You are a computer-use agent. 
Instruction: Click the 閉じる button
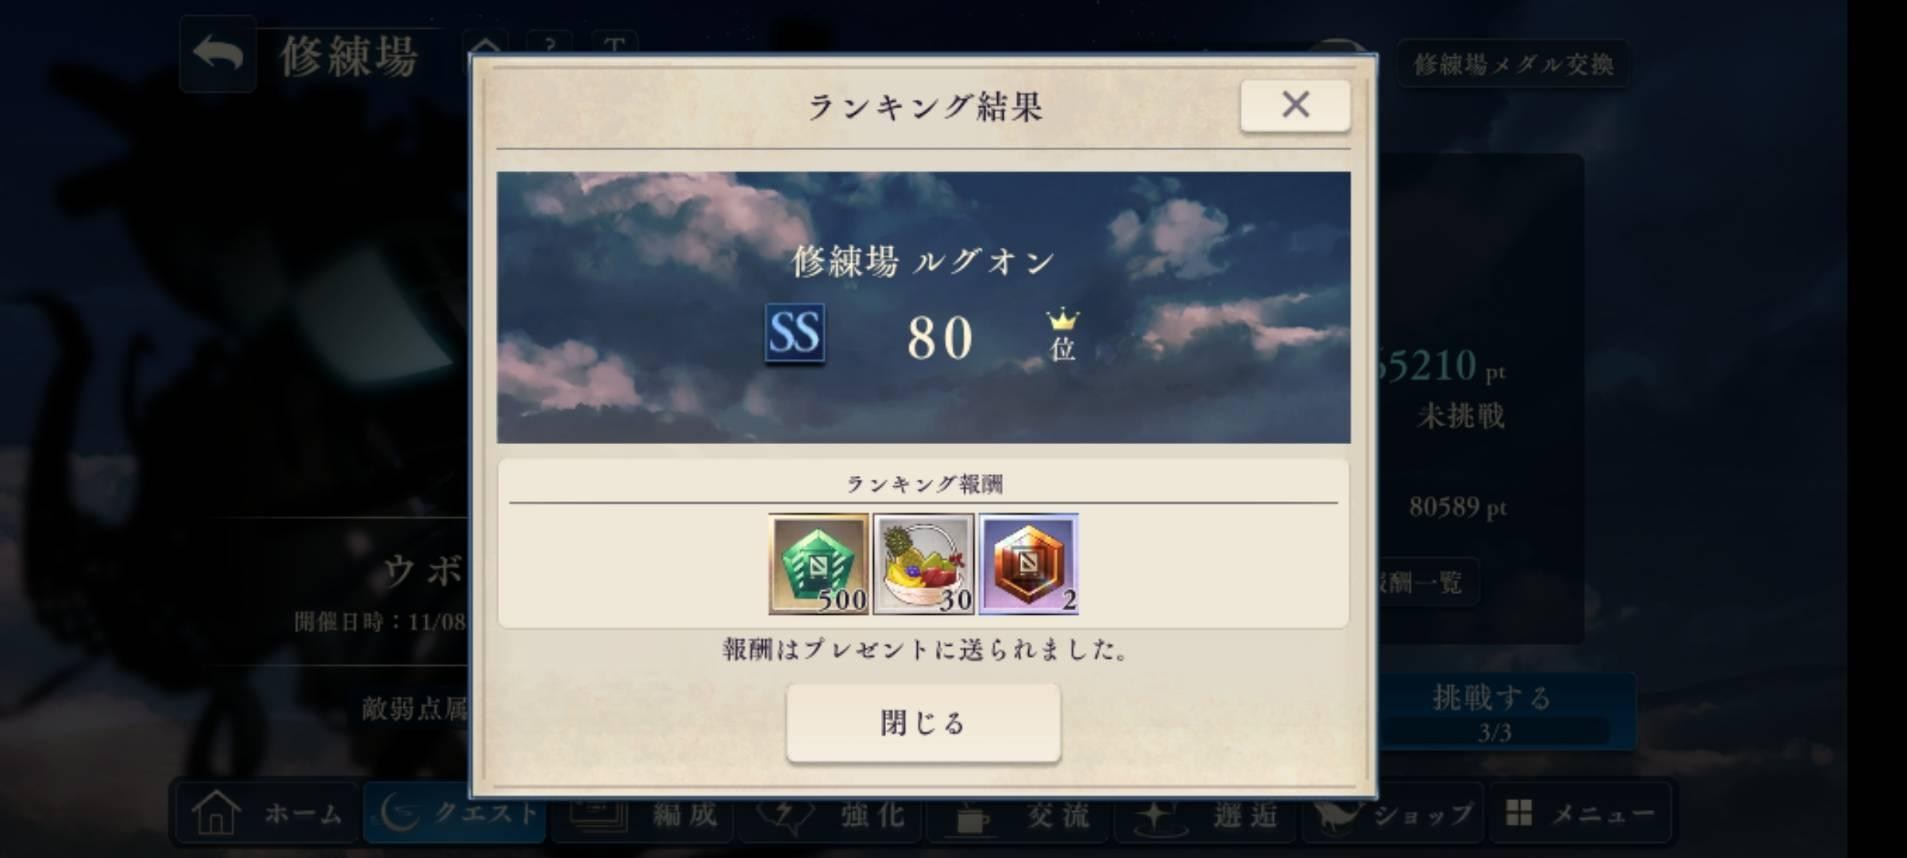click(x=923, y=723)
